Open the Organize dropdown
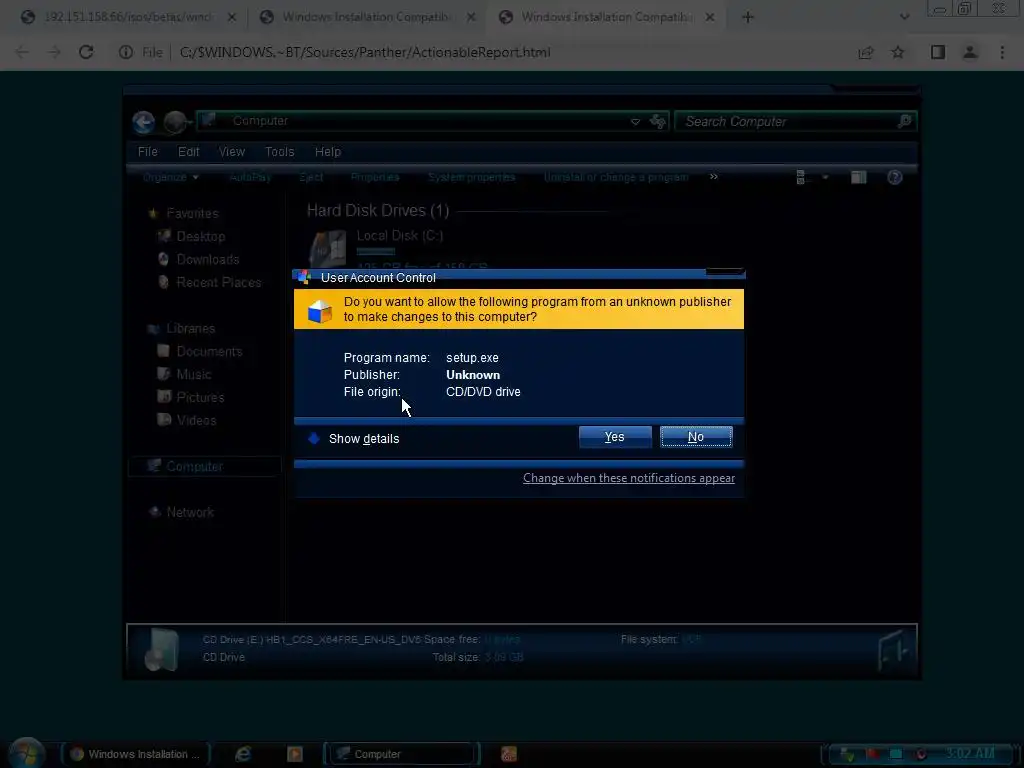 pyautogui.click(x=170, y=177)
